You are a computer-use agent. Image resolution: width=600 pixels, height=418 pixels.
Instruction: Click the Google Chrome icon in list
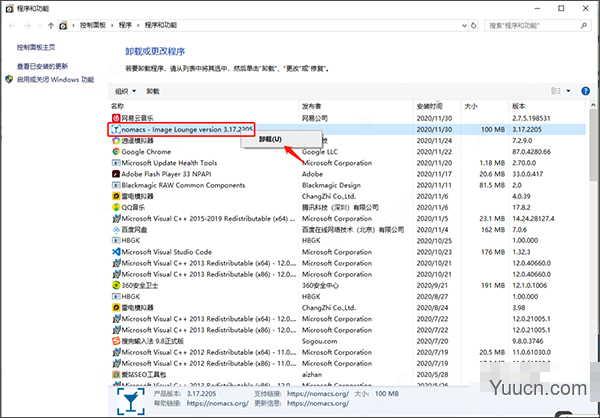click(x=116, y=152)
